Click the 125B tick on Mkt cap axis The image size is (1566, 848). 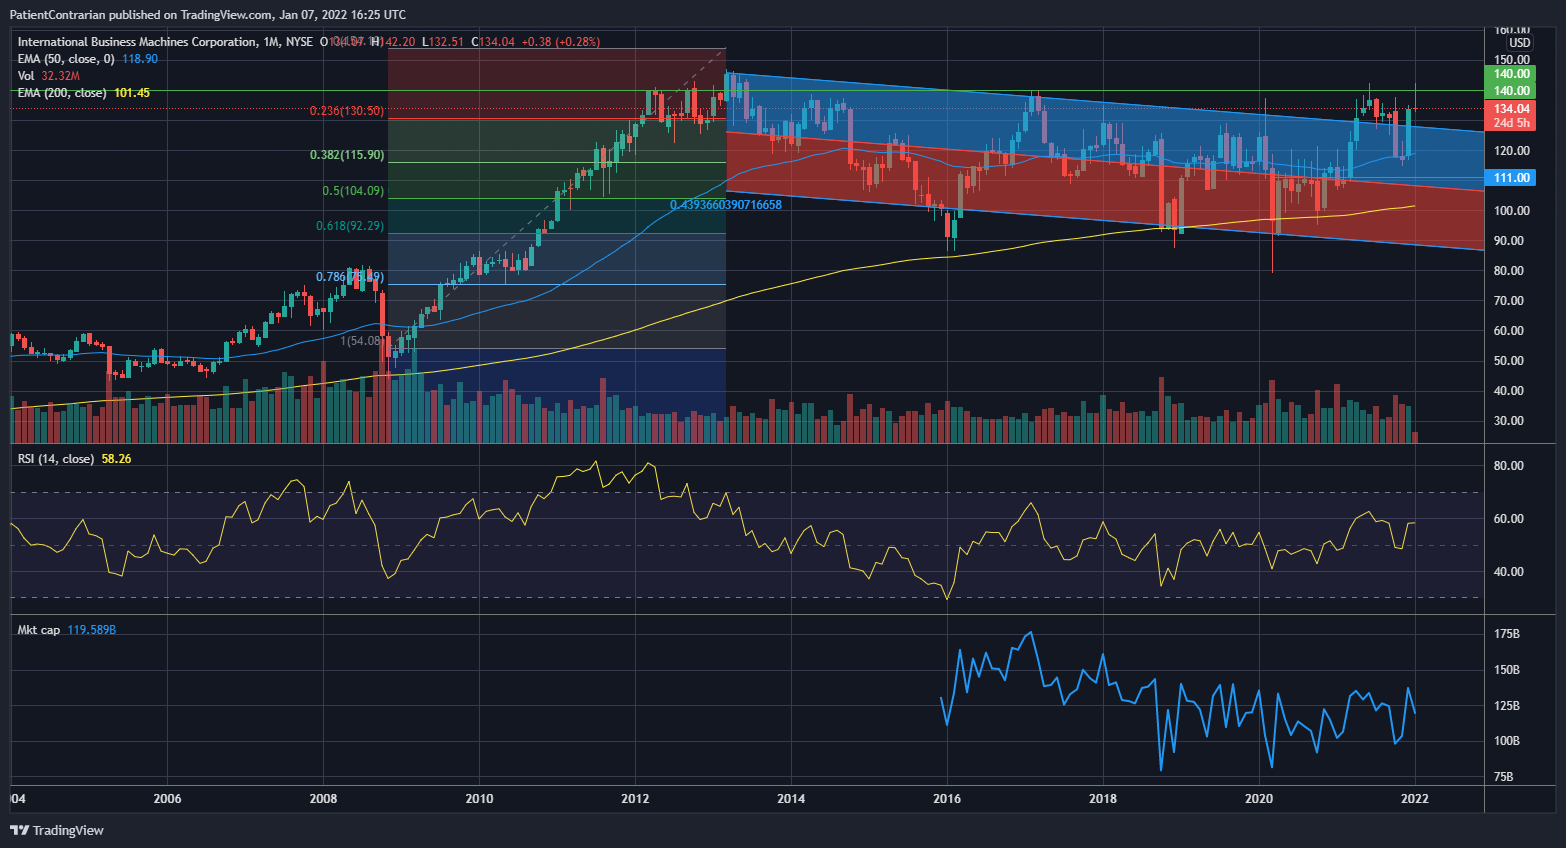1507,706
